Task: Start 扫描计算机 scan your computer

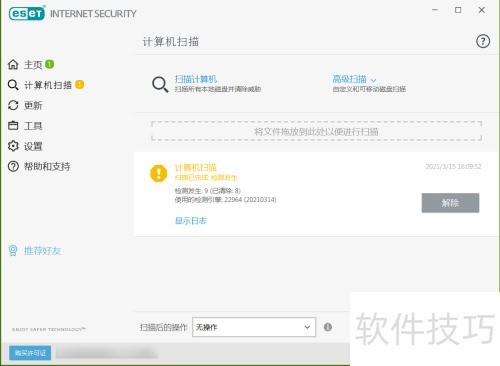Action: pyautogui.click(x=196, y=79)
